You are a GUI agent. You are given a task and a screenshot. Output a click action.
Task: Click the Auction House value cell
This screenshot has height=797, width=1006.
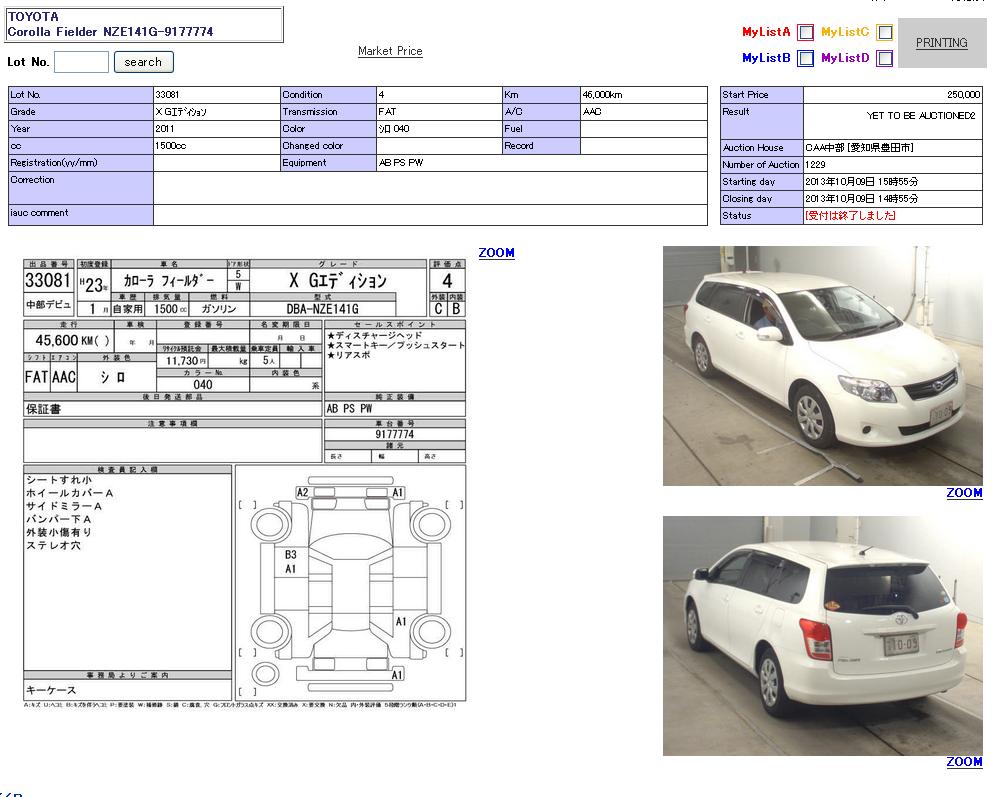pyautogui.click(x=892, y=148)
